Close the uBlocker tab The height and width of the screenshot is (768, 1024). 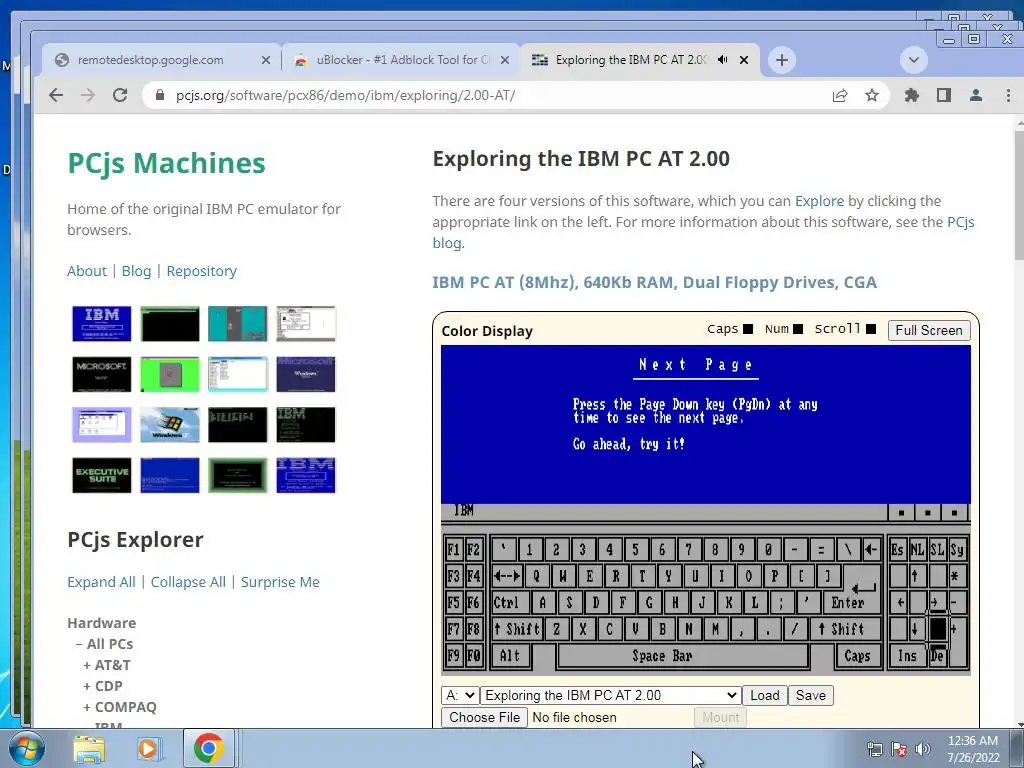point(505,60)
